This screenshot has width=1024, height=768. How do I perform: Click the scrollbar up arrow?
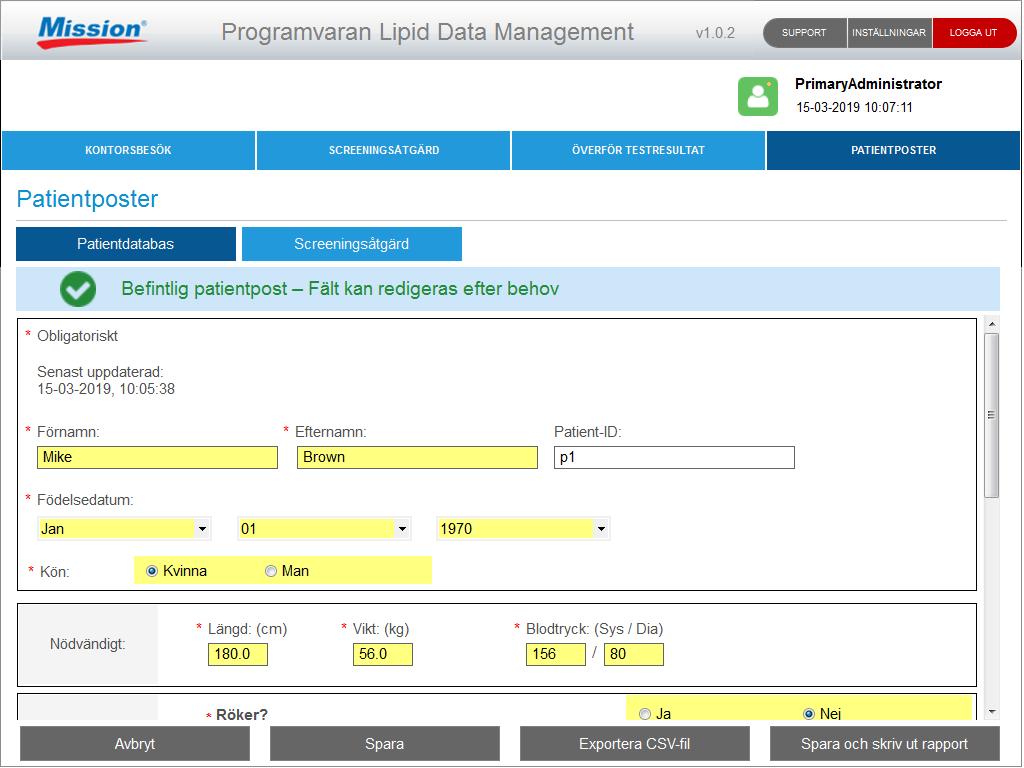pos(991,324)
